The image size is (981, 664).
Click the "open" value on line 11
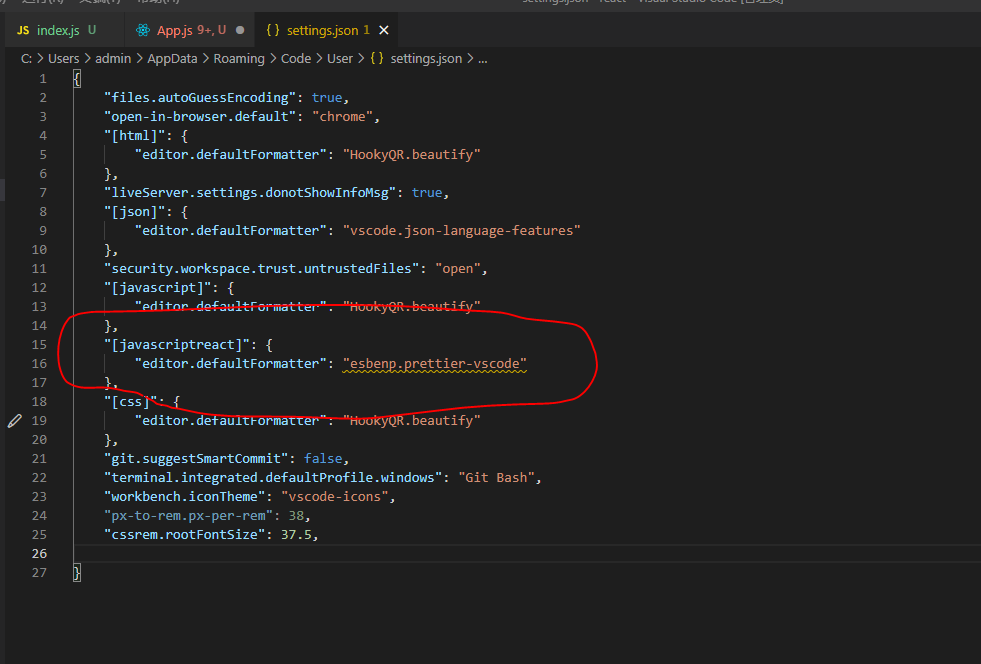click(x=458, y=268)
